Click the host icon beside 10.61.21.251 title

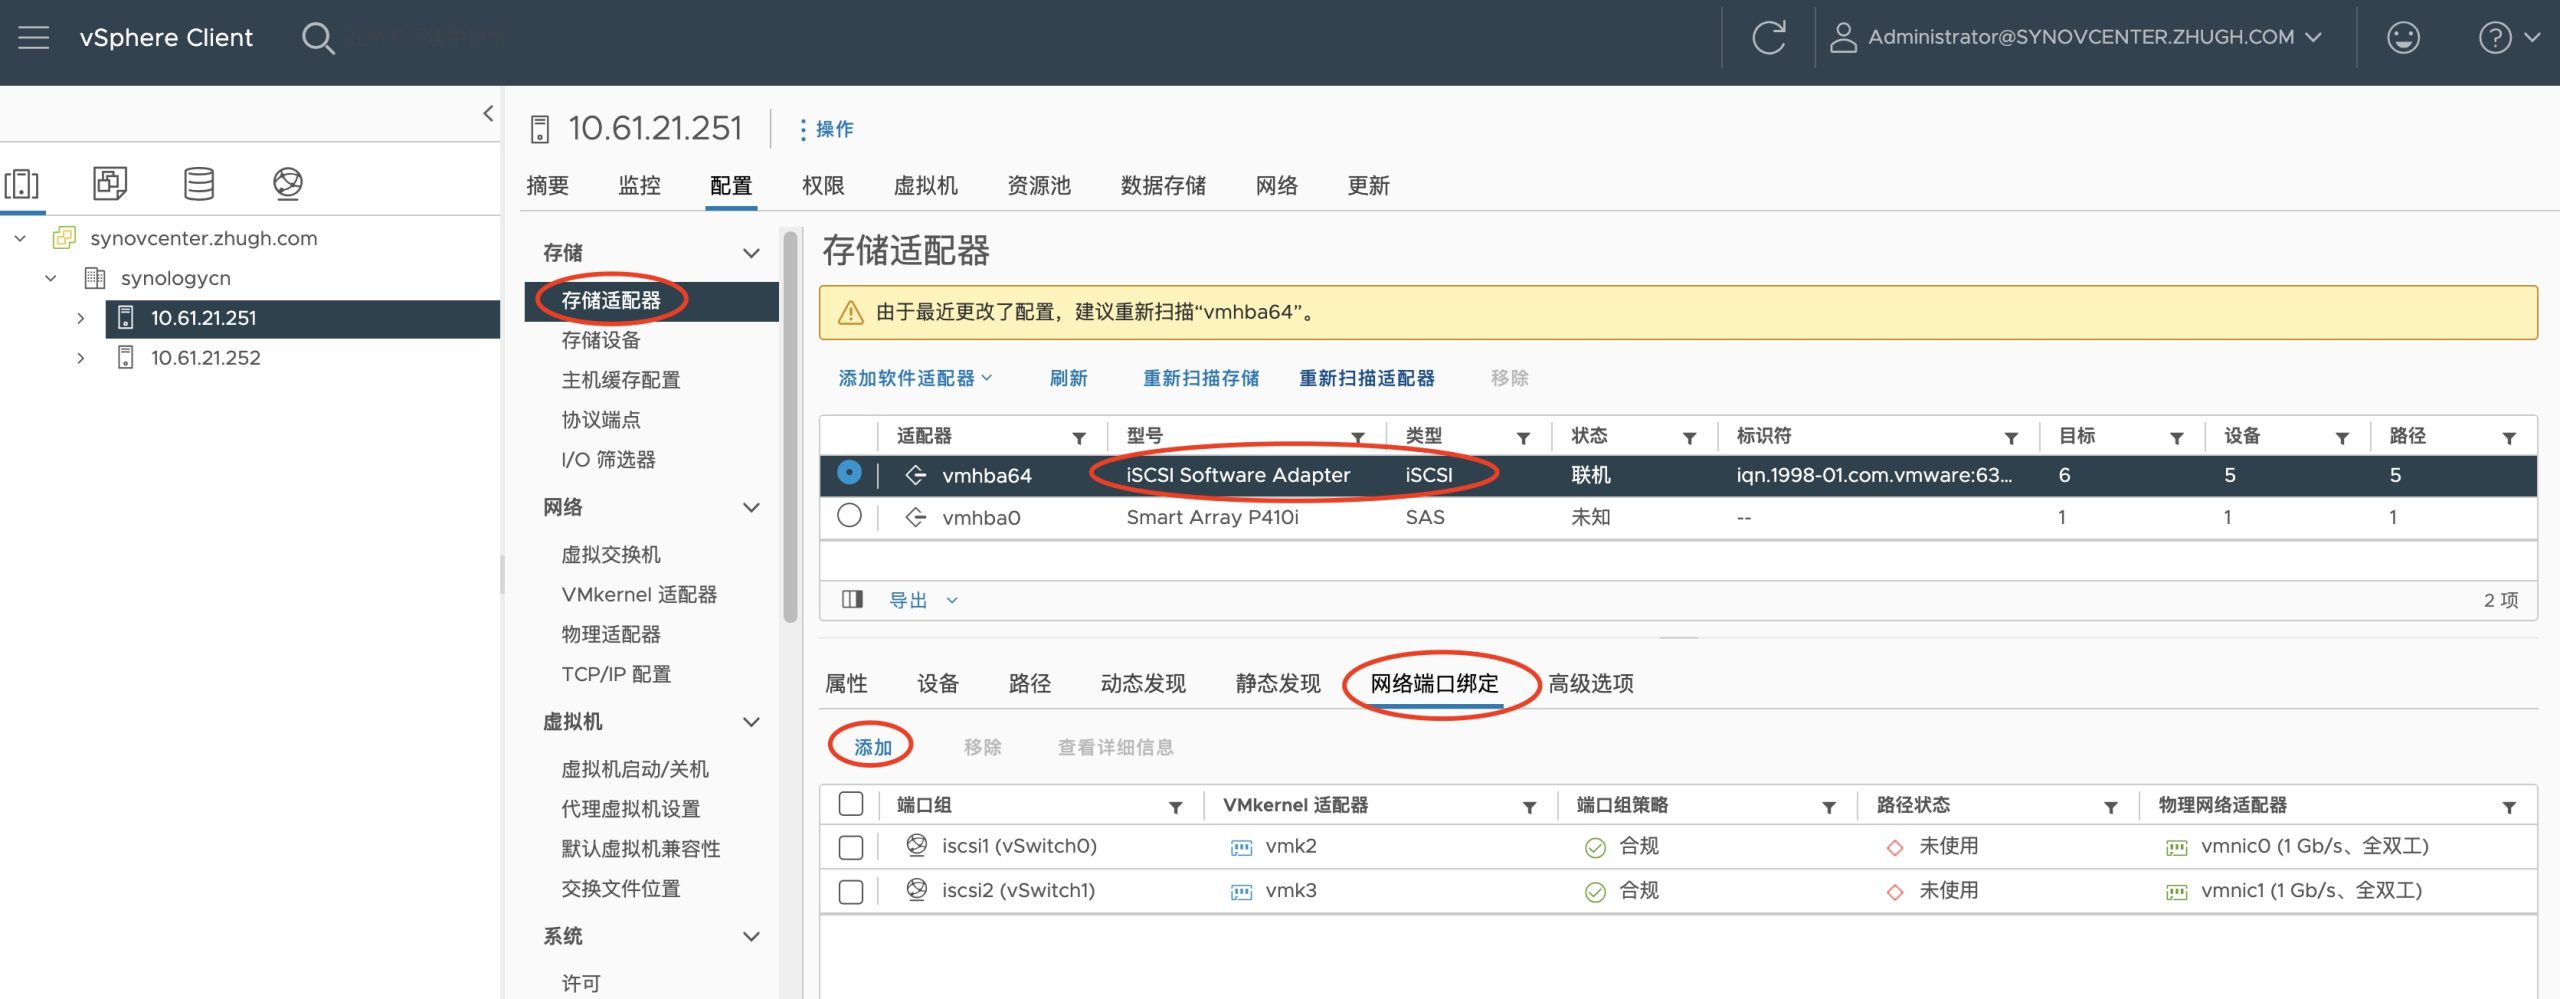coord(540,129)
